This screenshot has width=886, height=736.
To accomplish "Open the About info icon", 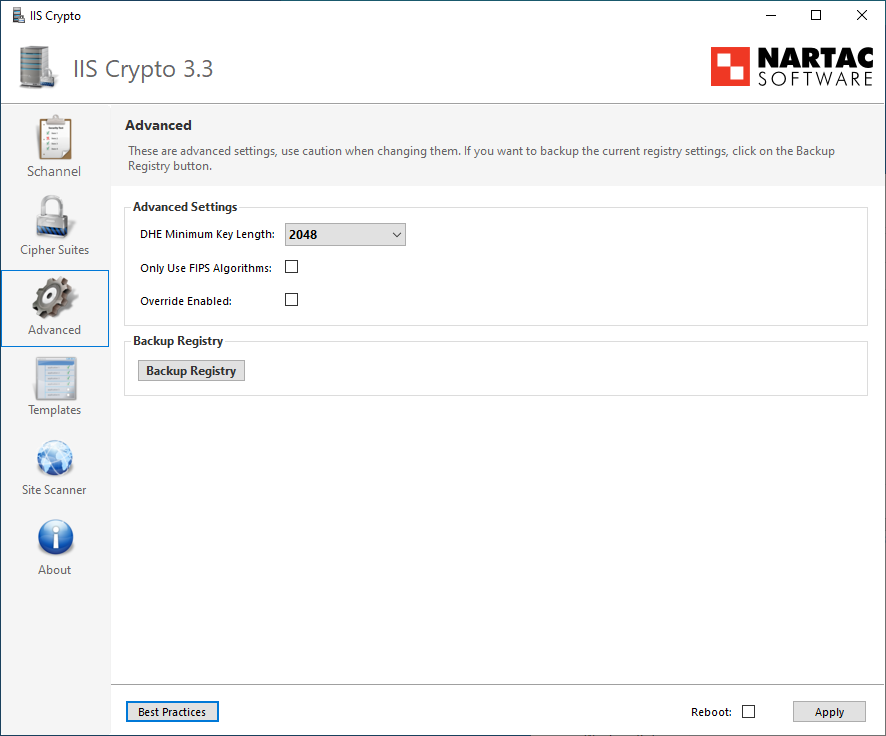I will point(55,537).
